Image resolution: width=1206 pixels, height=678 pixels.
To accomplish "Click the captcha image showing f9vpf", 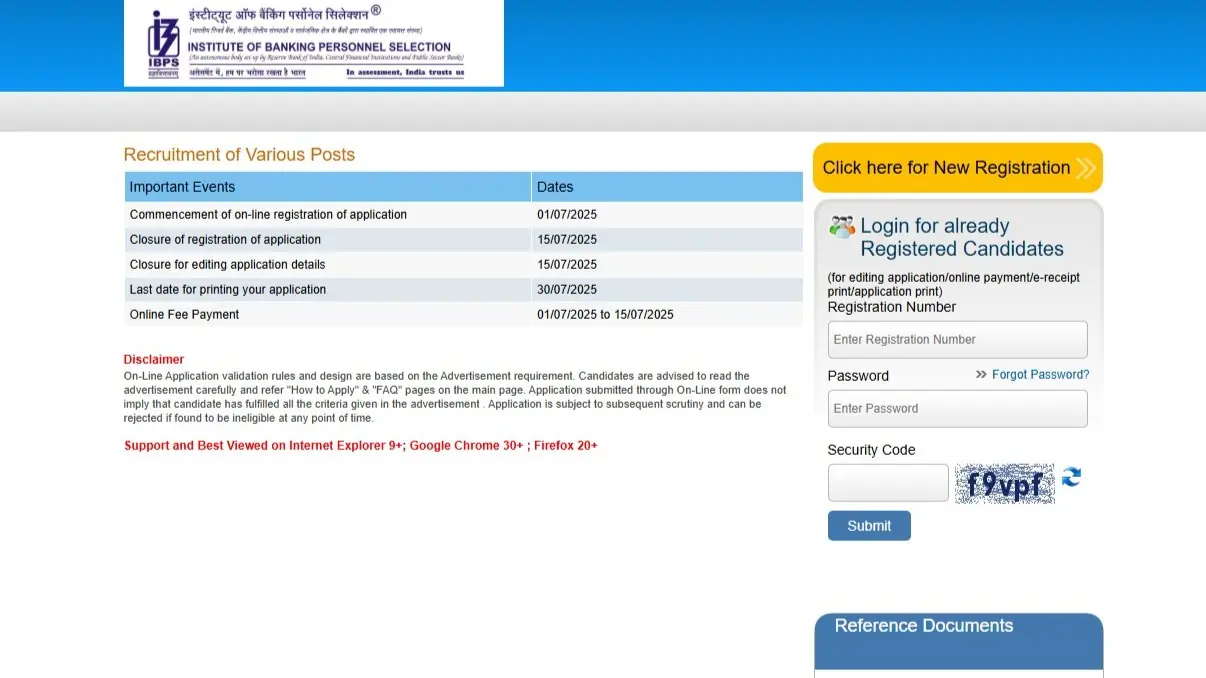I will [x=1004, y=484].
